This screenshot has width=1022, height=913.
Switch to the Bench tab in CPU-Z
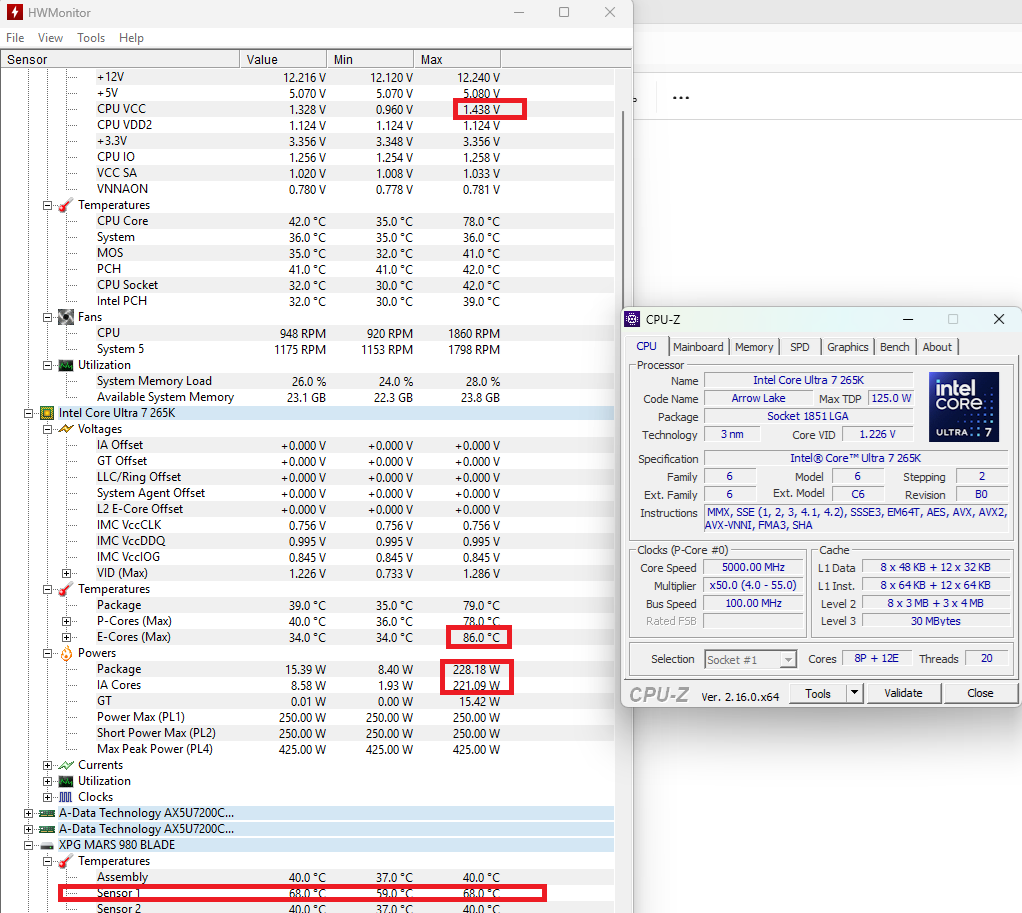point(894,347)
